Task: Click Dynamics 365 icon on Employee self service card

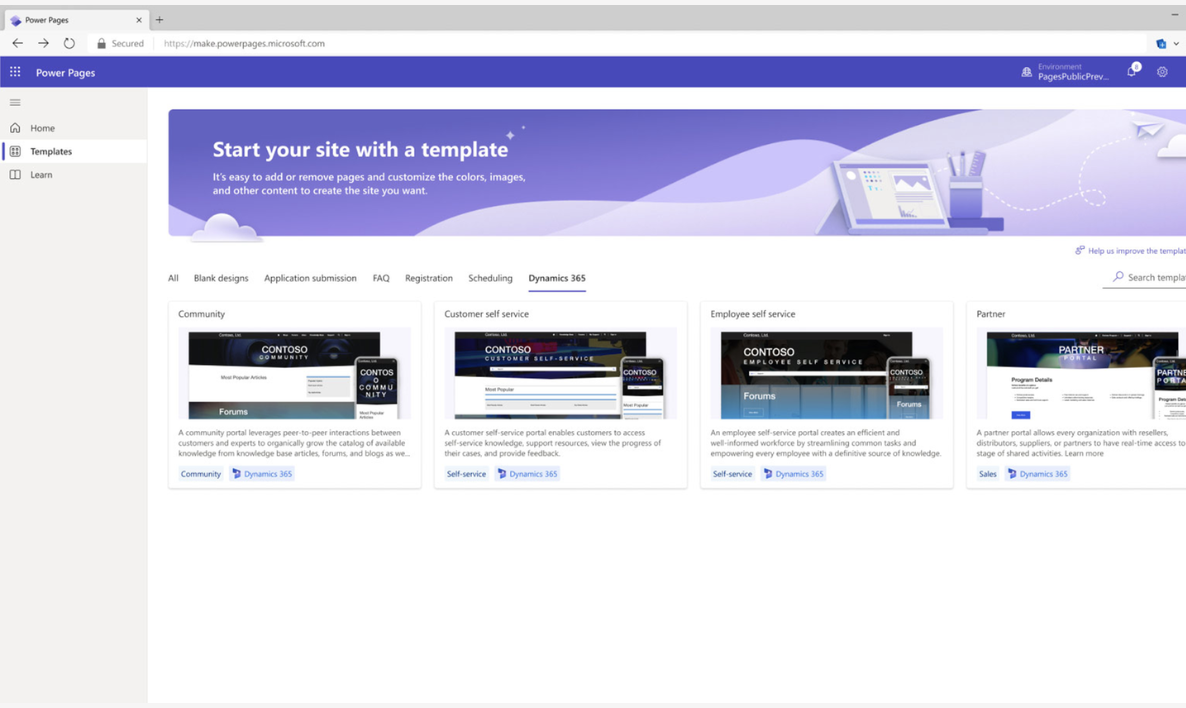Action: coord(768,474)
